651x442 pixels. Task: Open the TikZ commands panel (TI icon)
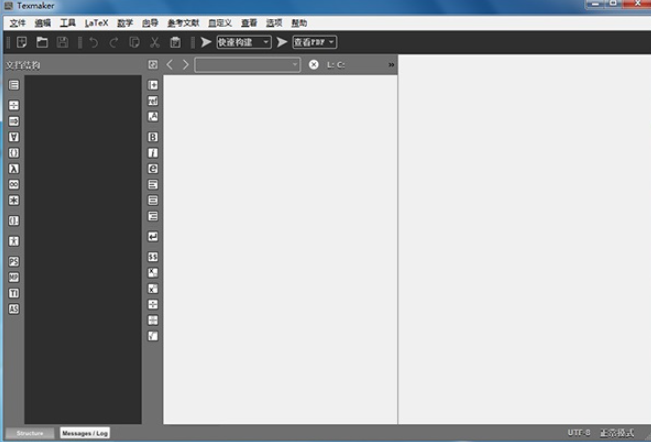14,293
